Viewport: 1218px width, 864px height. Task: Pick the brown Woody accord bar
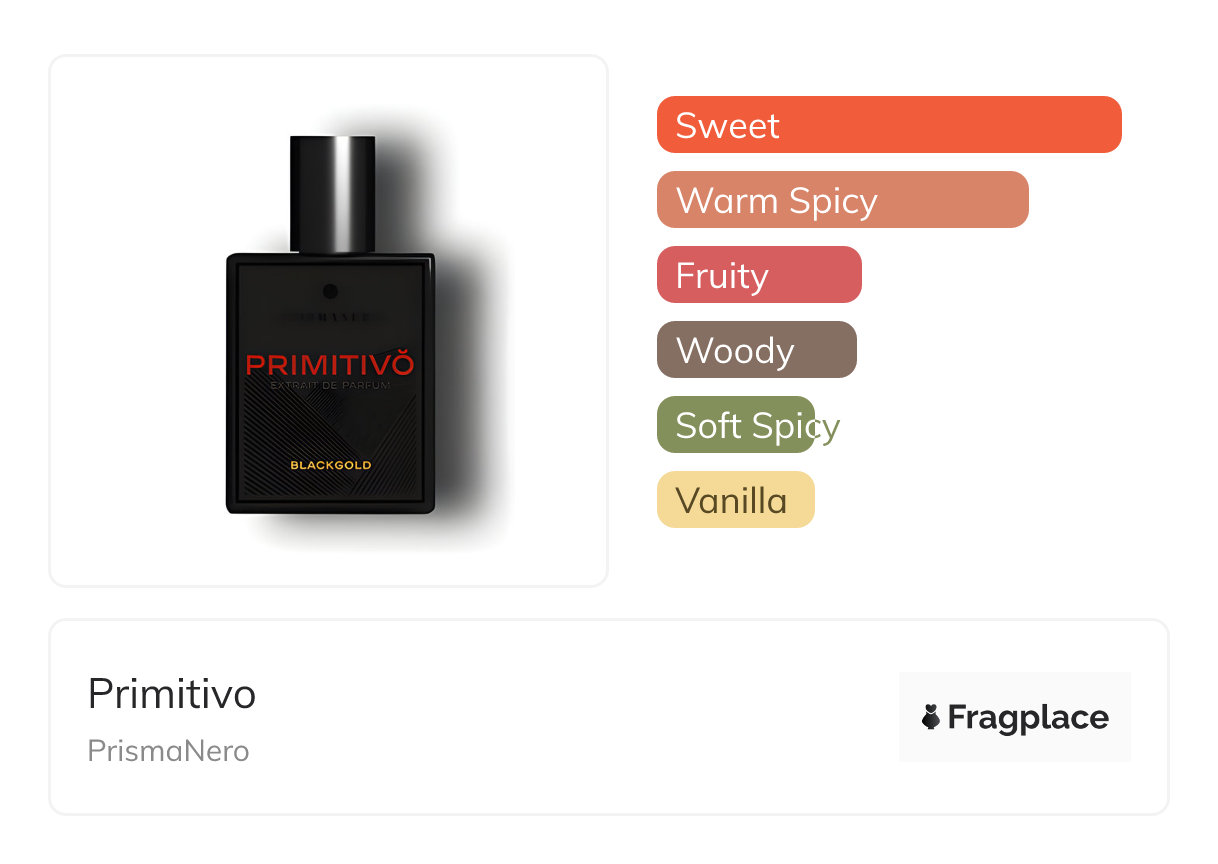click(x=757, y=350)
